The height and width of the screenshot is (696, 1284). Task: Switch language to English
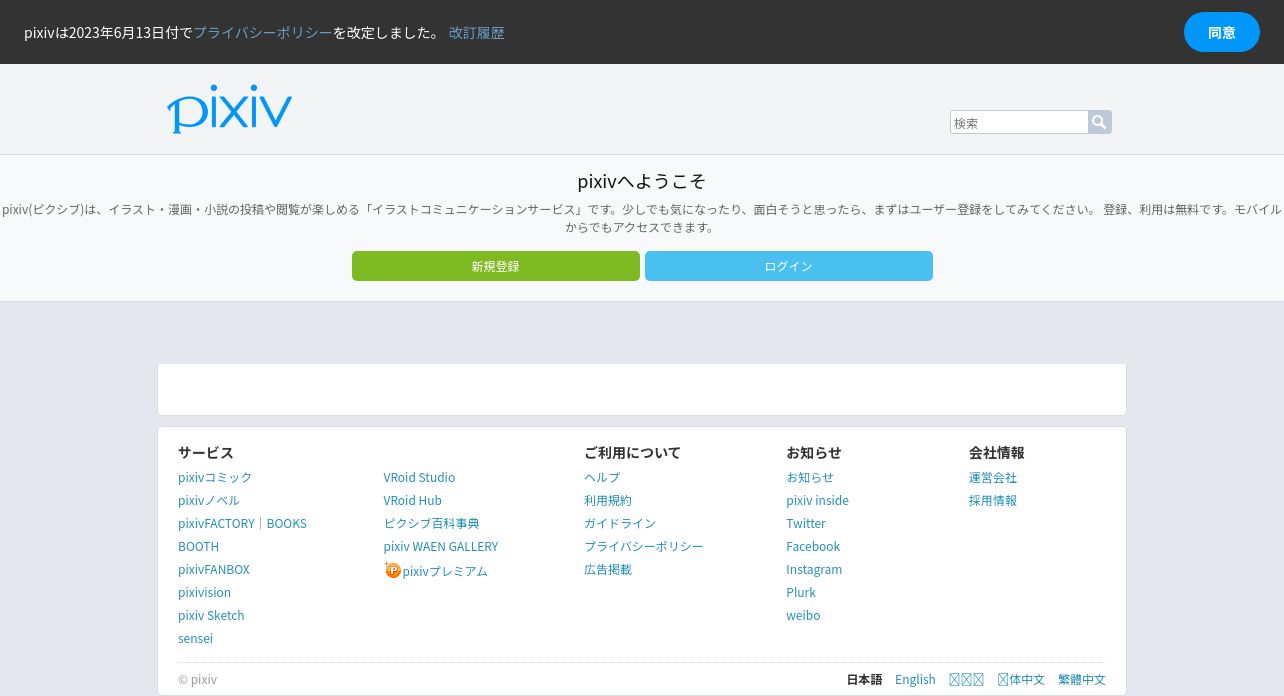pyautogui.click(x=915, y=679)
